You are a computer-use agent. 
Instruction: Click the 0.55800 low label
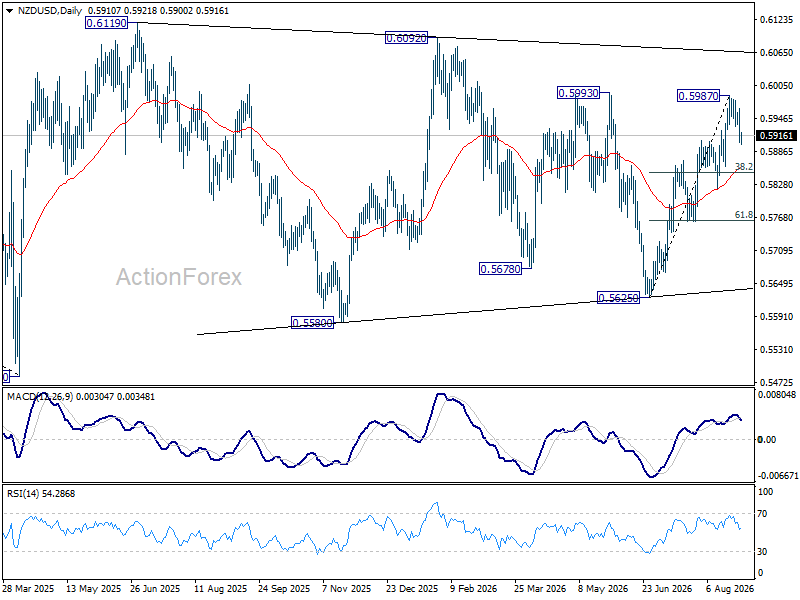point(312,322)
